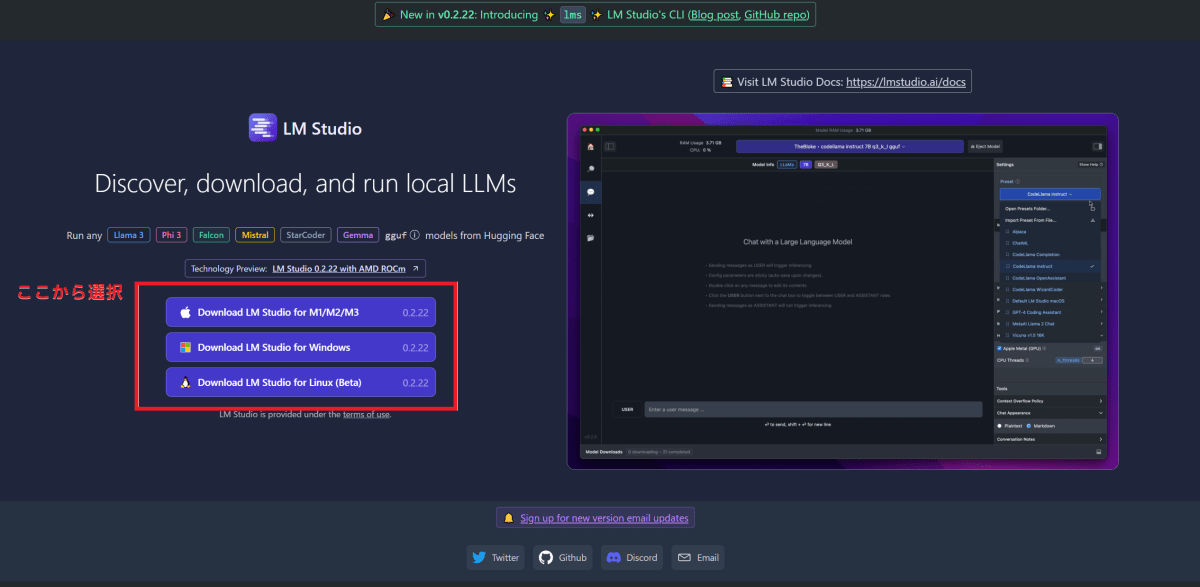Enable Apple Metal (GPU) checkbox in preview
1200x587 pixels.
[x=999, y=348]
